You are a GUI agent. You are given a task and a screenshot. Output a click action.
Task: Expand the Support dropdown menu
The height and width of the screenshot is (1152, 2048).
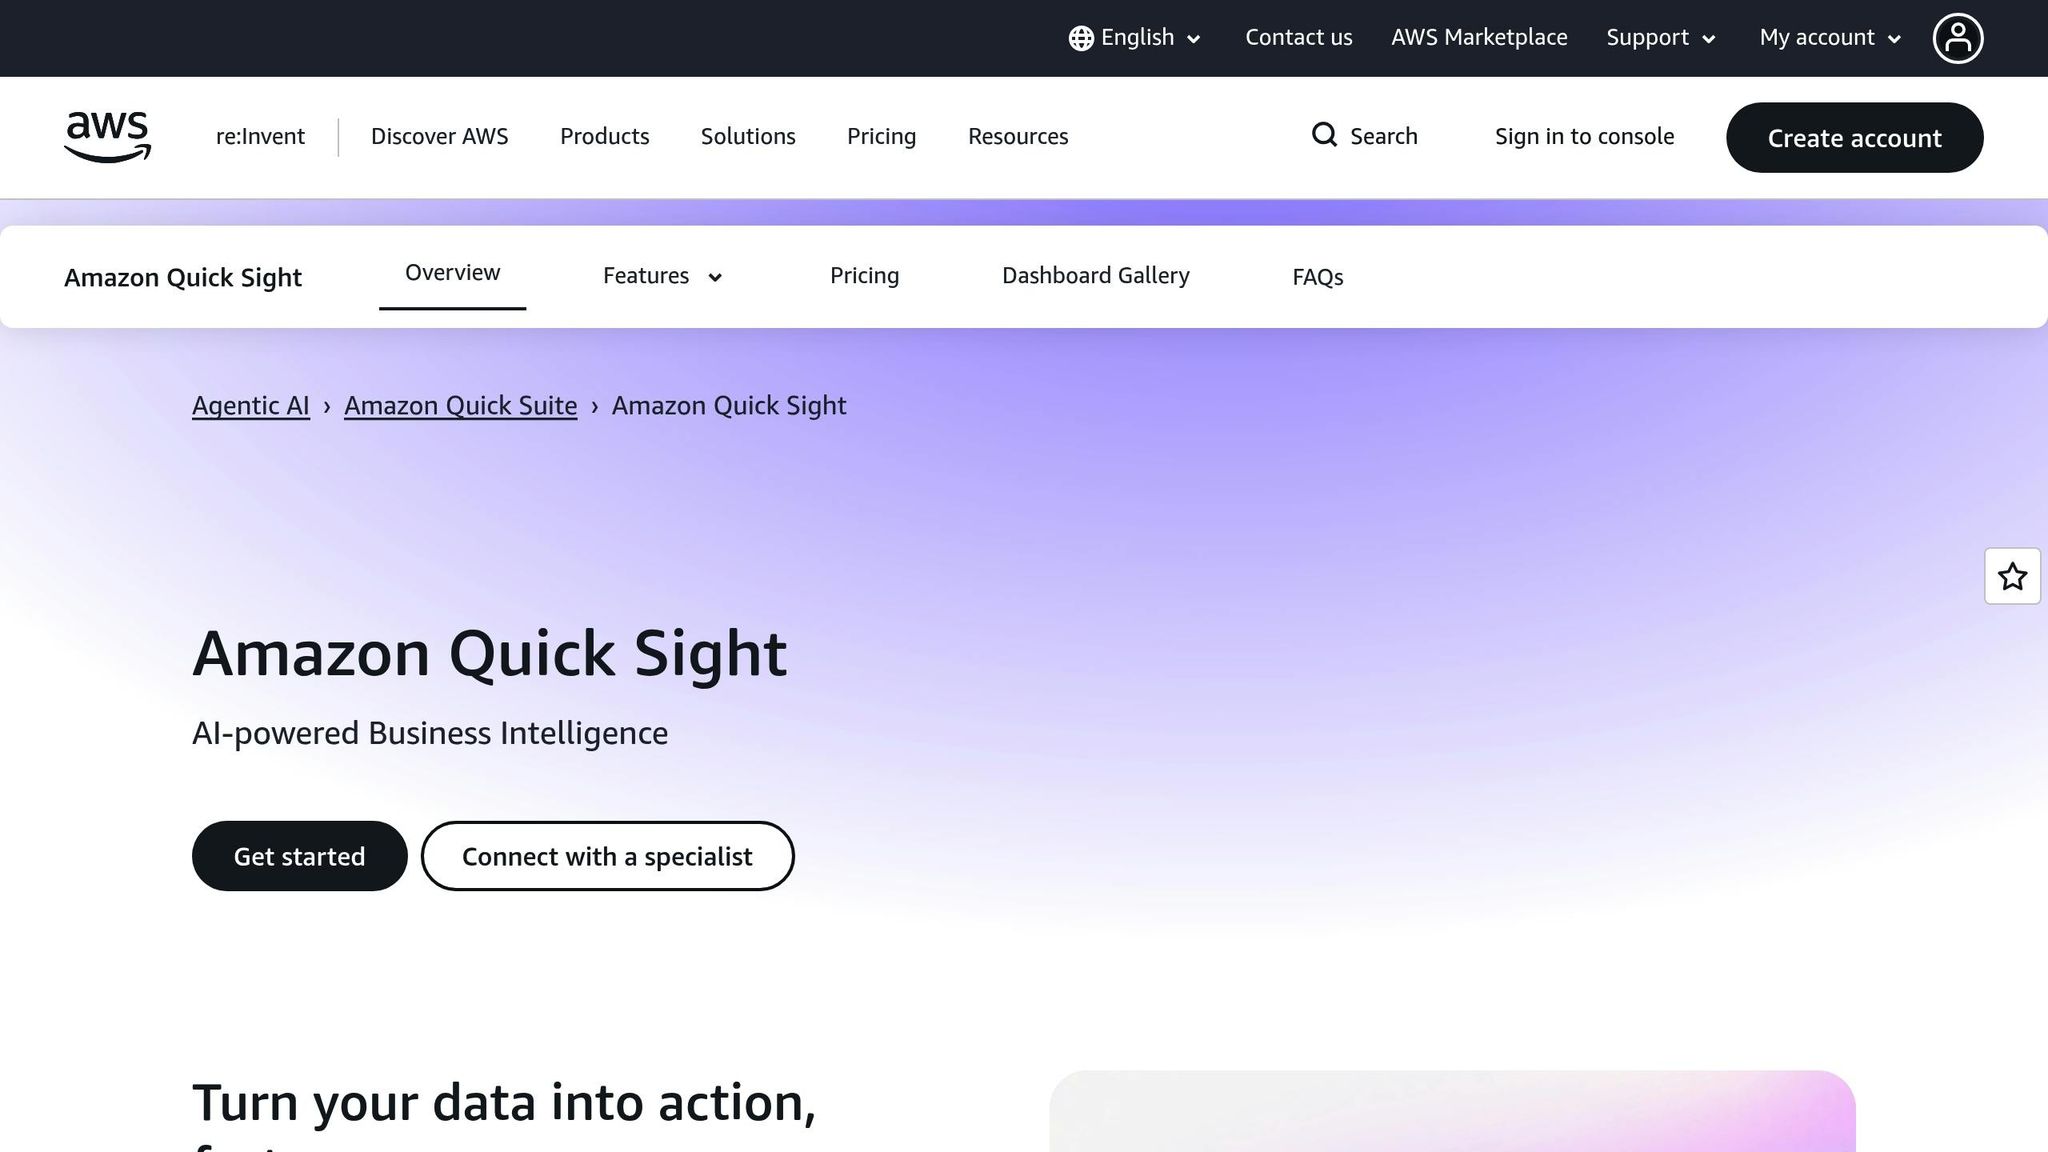[1660, 37]
